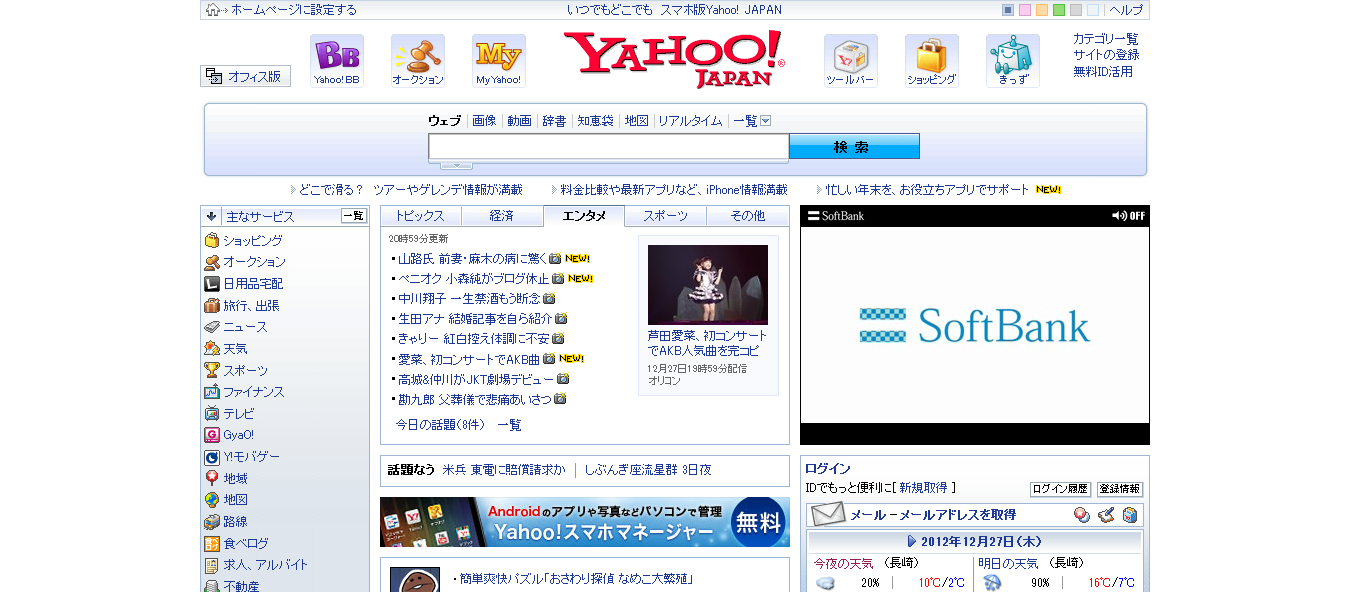Select the pale blue theme color swatch
The width and height of the screenshot is (1349, 592).
coord(1093,10)
